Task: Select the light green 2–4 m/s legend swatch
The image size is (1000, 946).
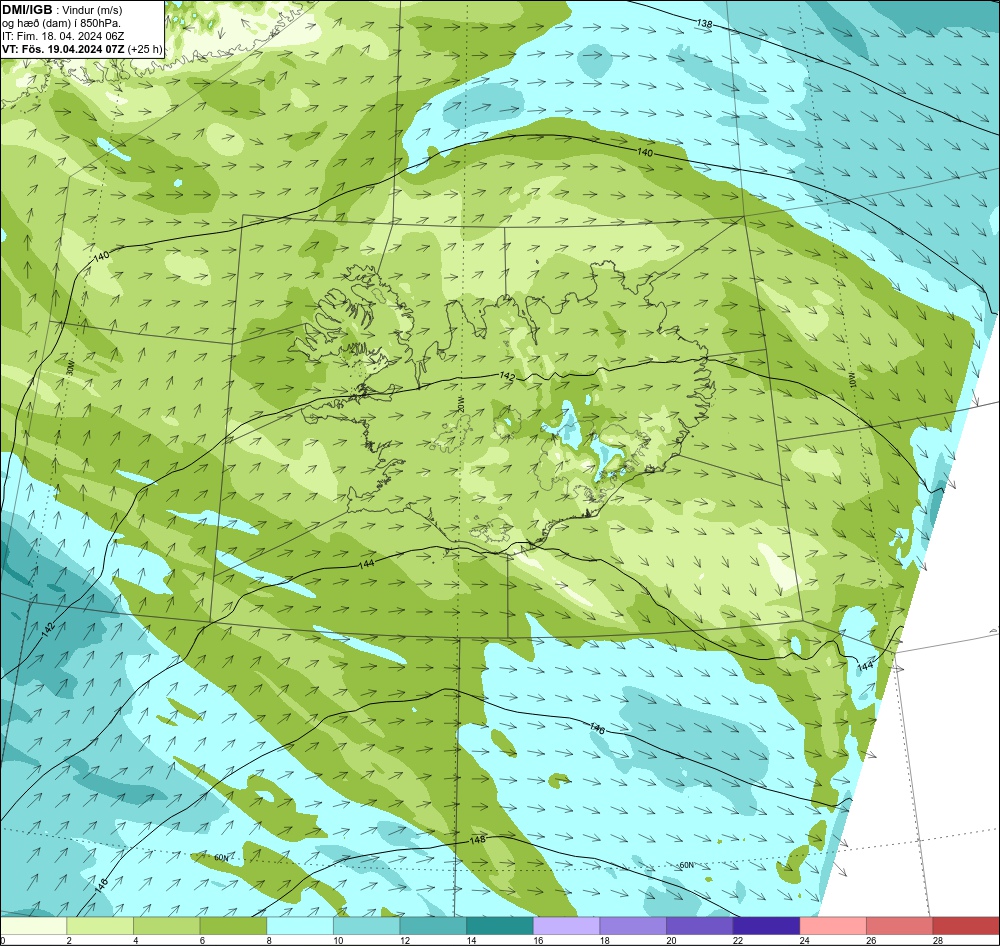Action: click(99, 926)
